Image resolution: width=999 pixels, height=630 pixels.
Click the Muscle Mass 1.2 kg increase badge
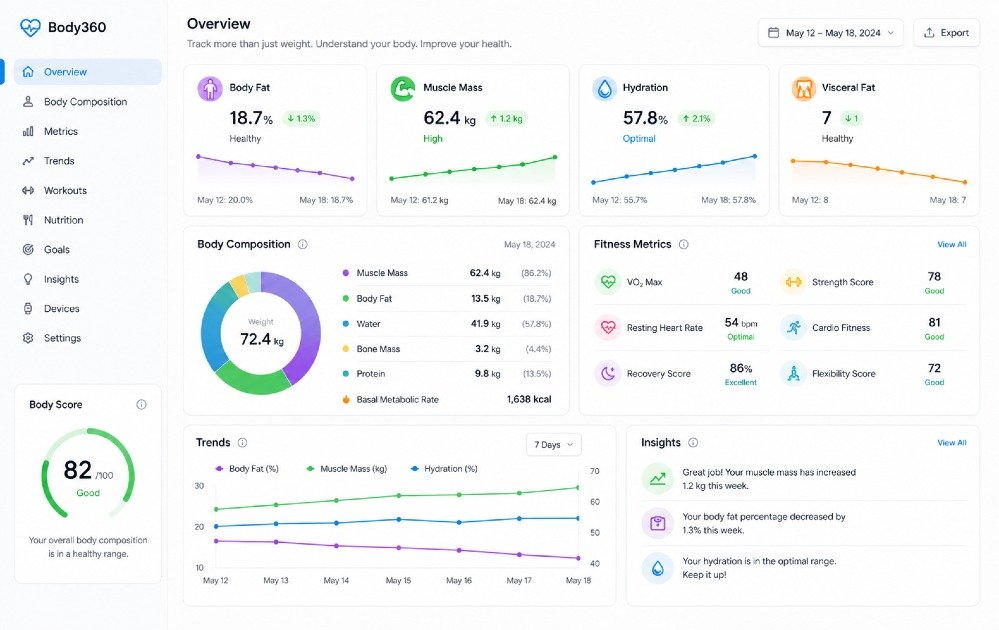pyautogui.click(x=507, y=118)
